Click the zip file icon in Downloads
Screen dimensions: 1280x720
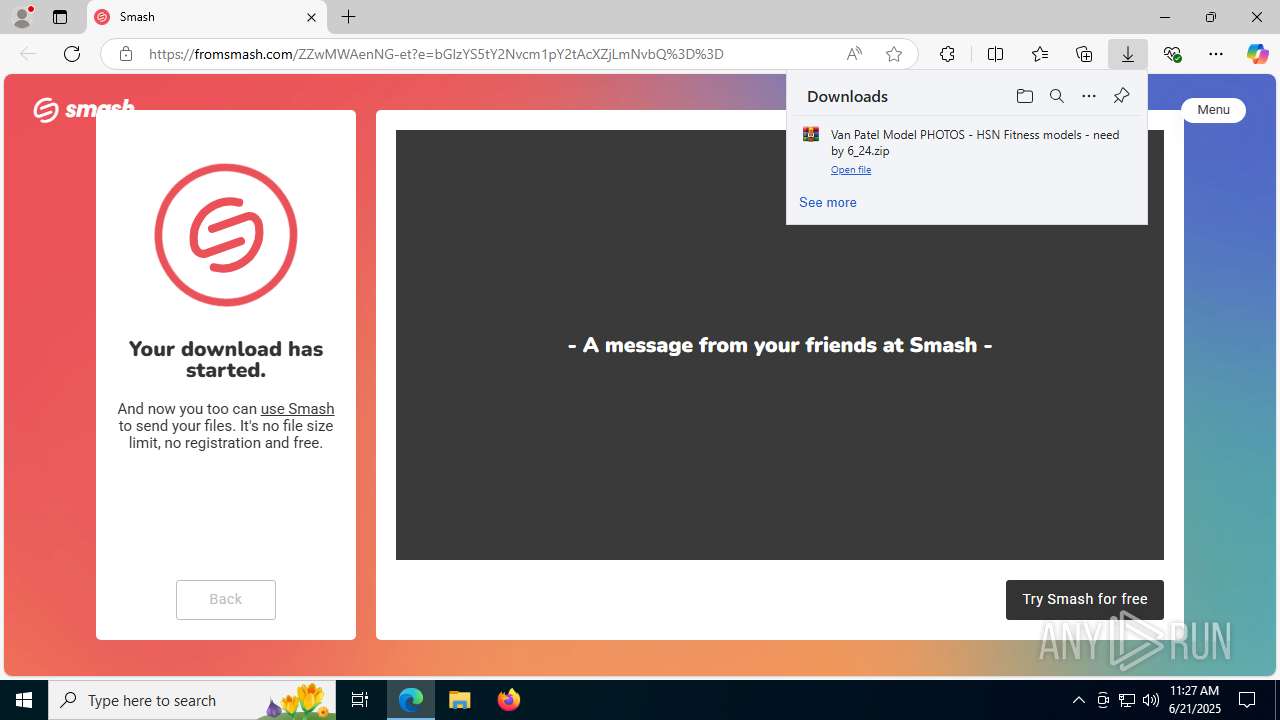point(811,135)
